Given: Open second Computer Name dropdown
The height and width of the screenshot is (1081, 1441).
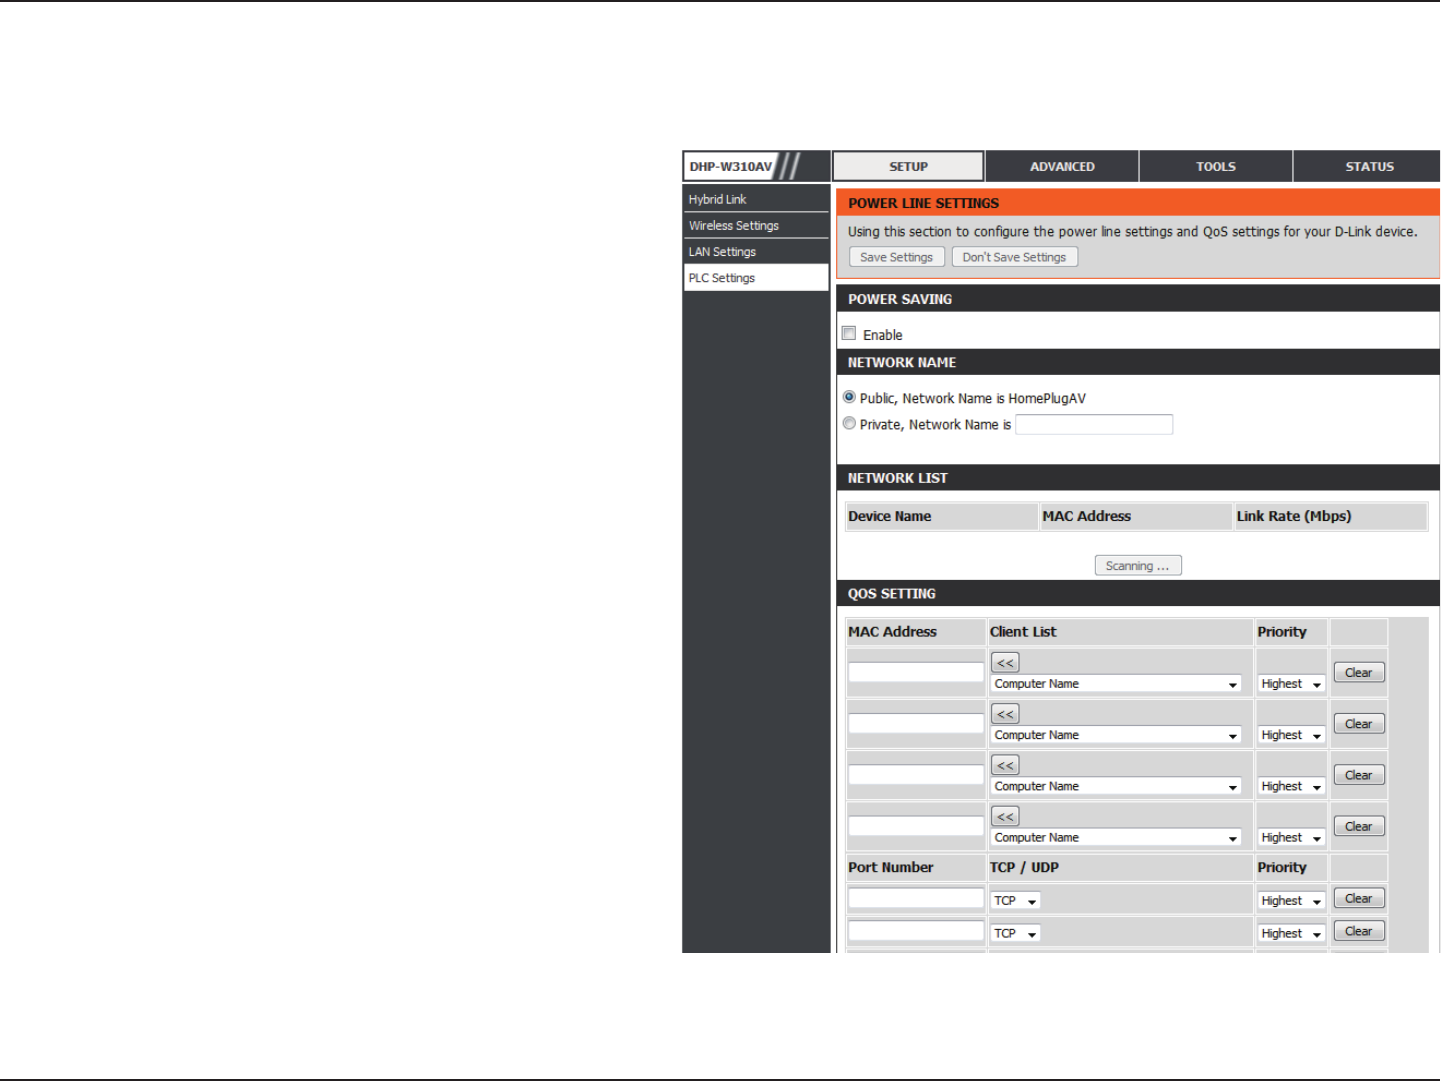Looking at the screenshot, I should point(1116,735).
